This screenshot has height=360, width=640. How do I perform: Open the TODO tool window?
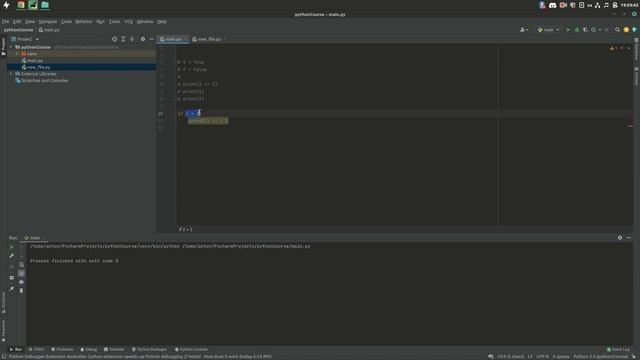point(37,350)
